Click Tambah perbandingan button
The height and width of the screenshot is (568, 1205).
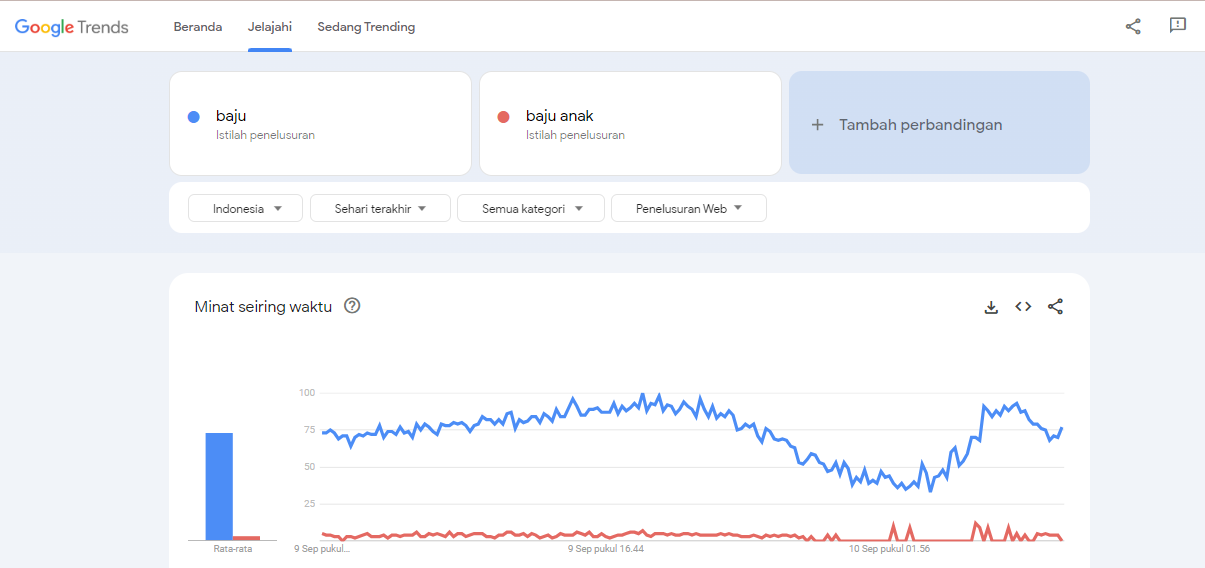point(939,123)
